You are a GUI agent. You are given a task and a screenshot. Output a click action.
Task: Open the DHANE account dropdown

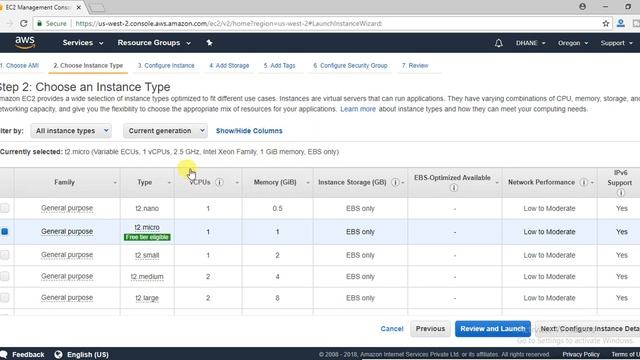tap(530, 43)
